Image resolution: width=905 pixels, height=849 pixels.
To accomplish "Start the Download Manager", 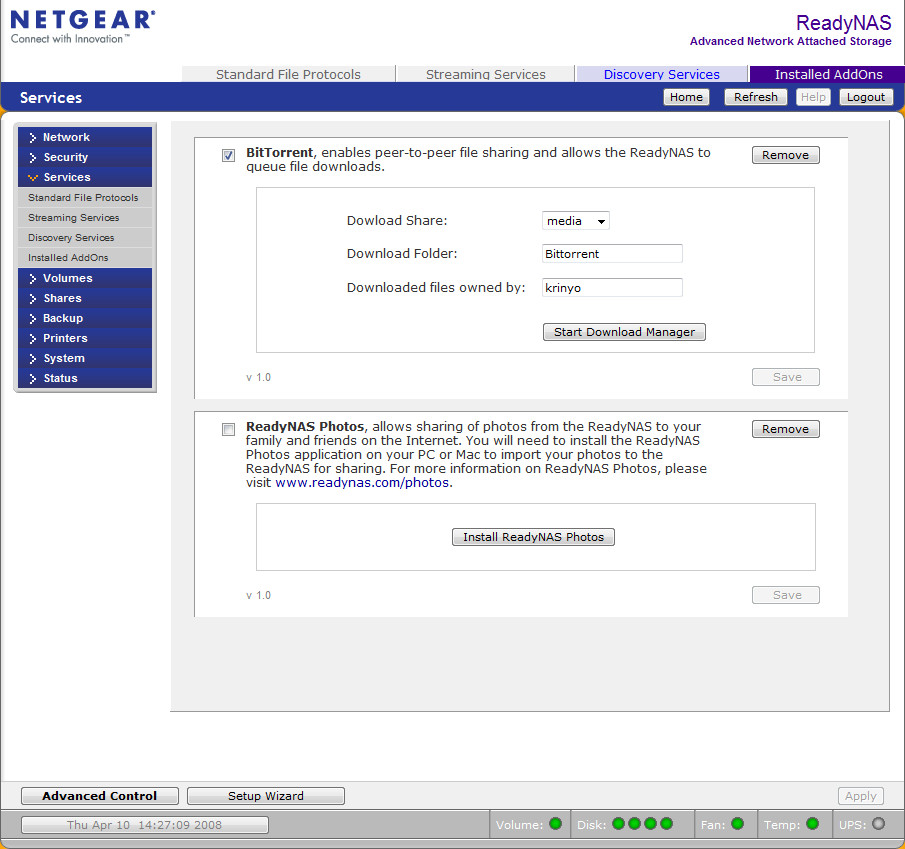I will tap(624, 332).
